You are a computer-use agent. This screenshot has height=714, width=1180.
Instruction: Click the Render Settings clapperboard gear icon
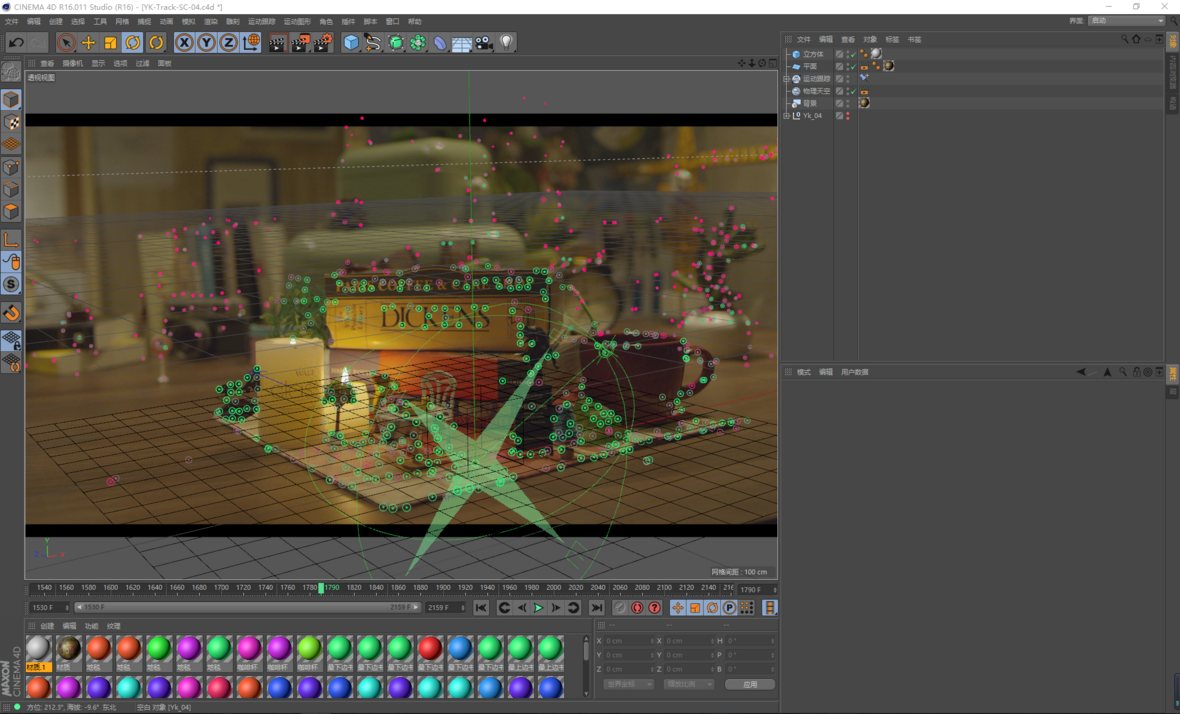tap(323, 42)
